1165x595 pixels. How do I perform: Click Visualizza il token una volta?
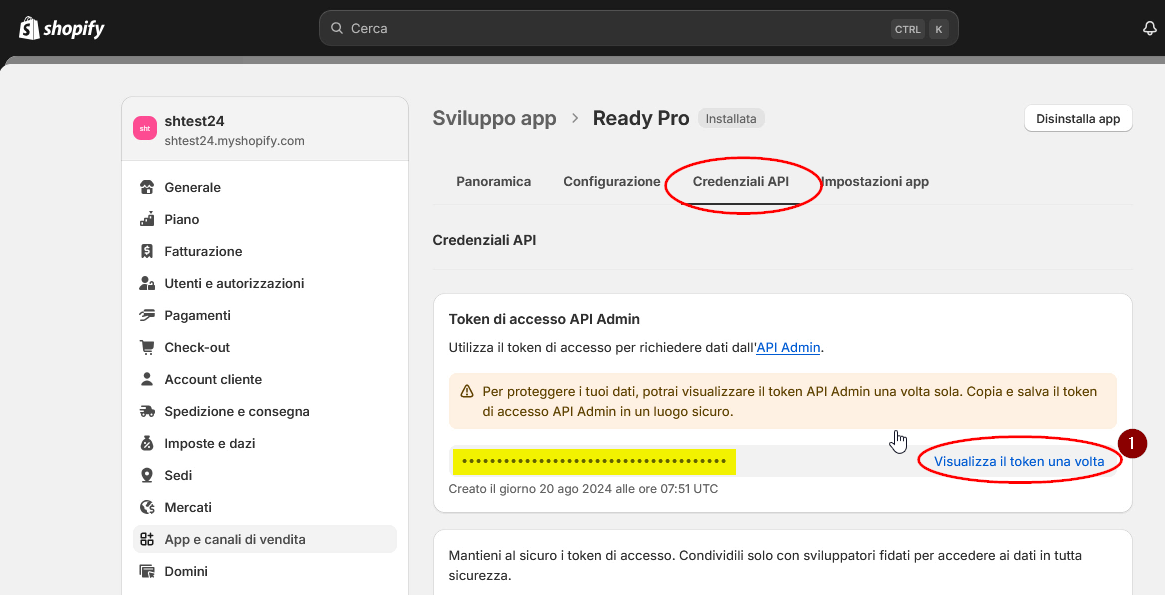(1019, 461)
